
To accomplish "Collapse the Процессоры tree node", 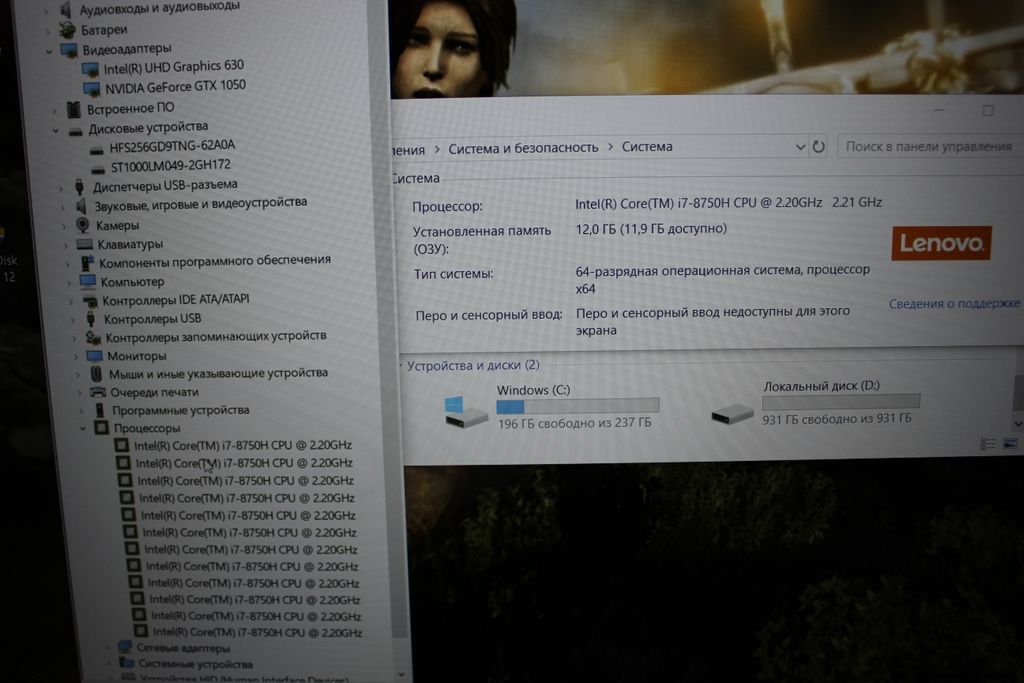I will [x=83, y=428].
